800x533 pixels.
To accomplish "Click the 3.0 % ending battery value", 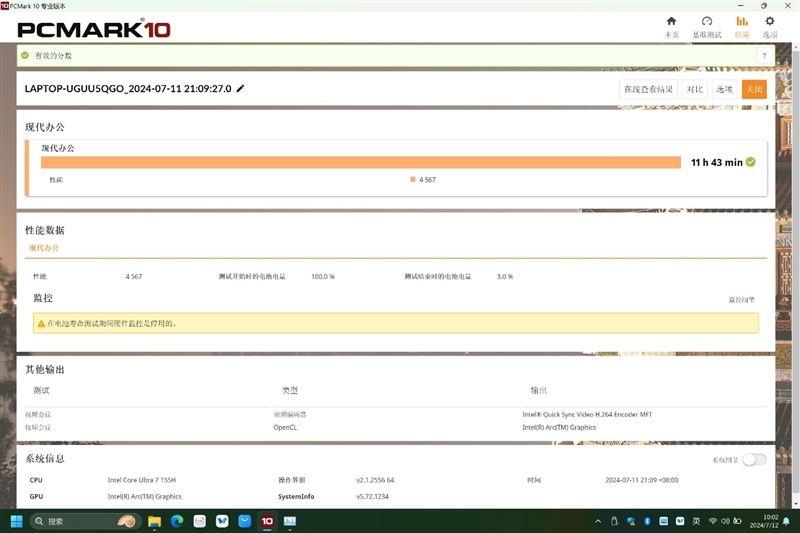I will pos(505,276).
